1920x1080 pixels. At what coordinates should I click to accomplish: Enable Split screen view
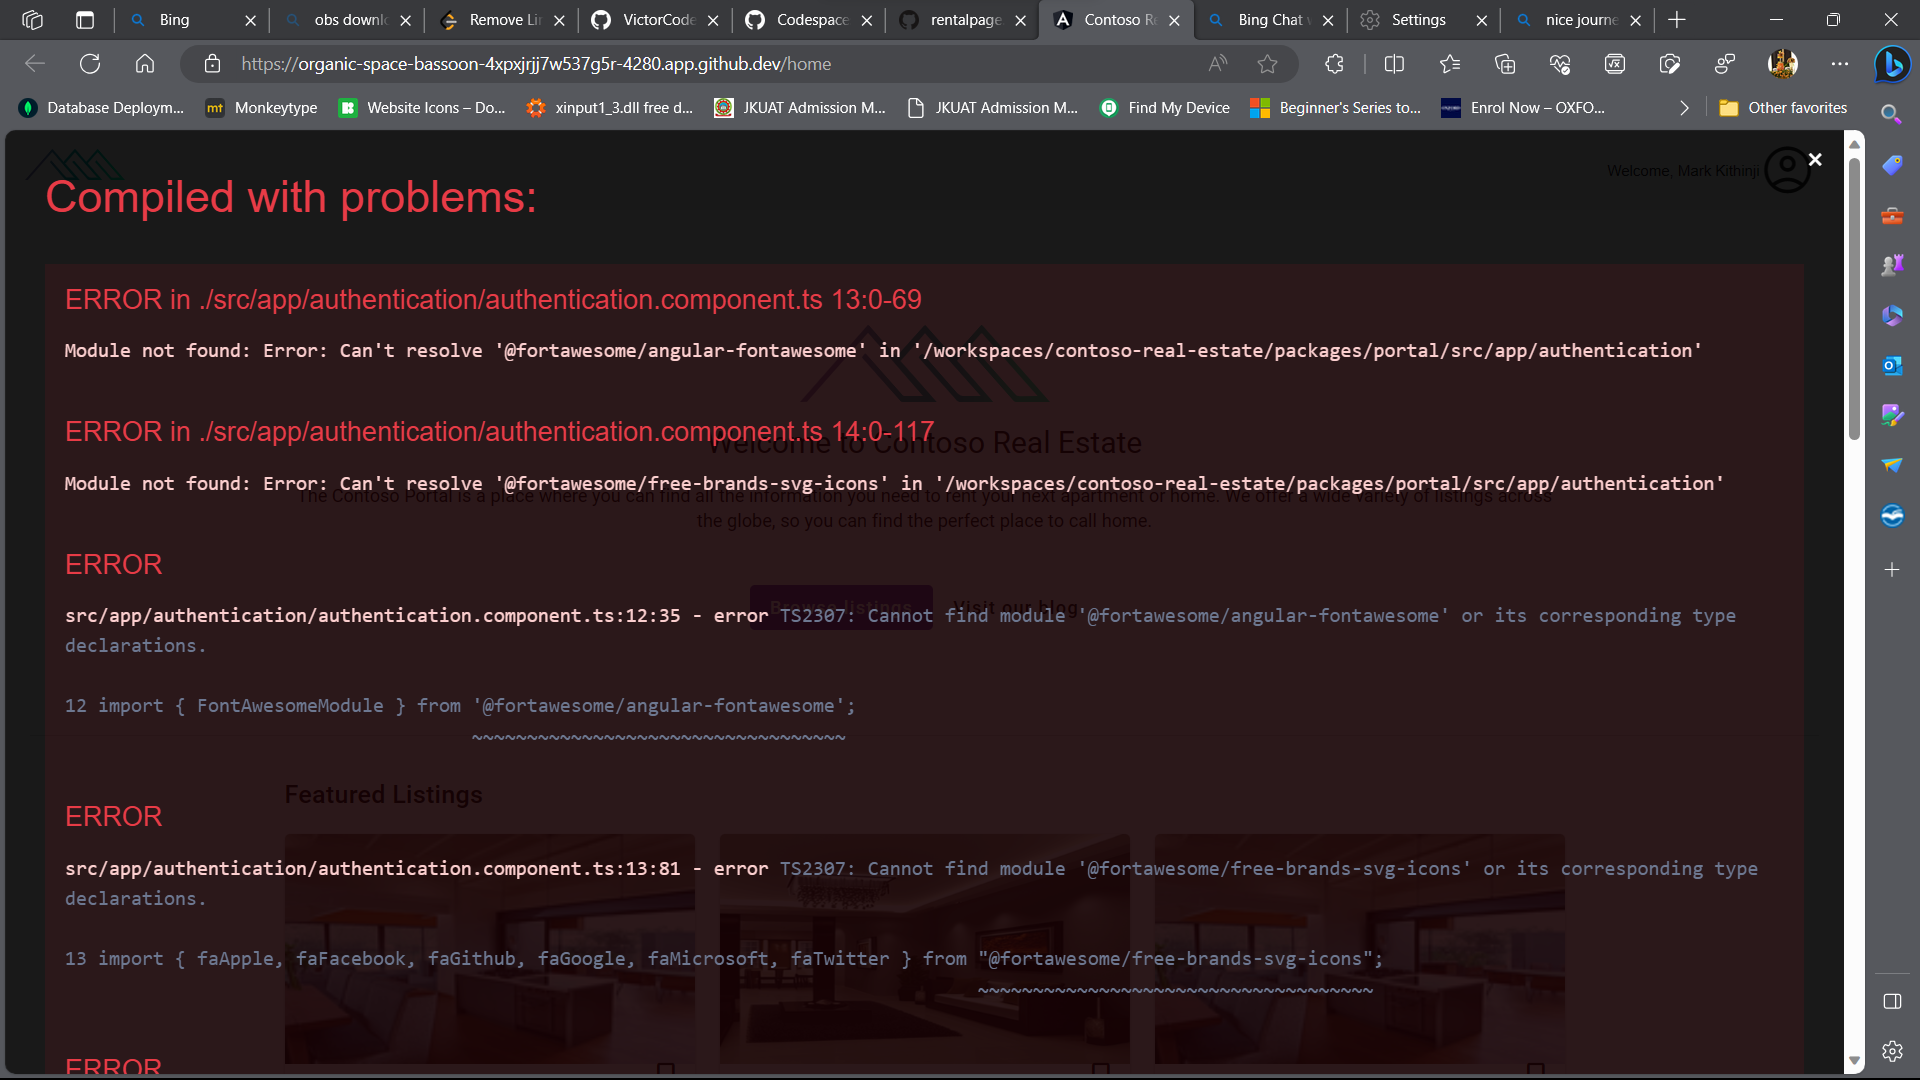tap(1393, 63)
